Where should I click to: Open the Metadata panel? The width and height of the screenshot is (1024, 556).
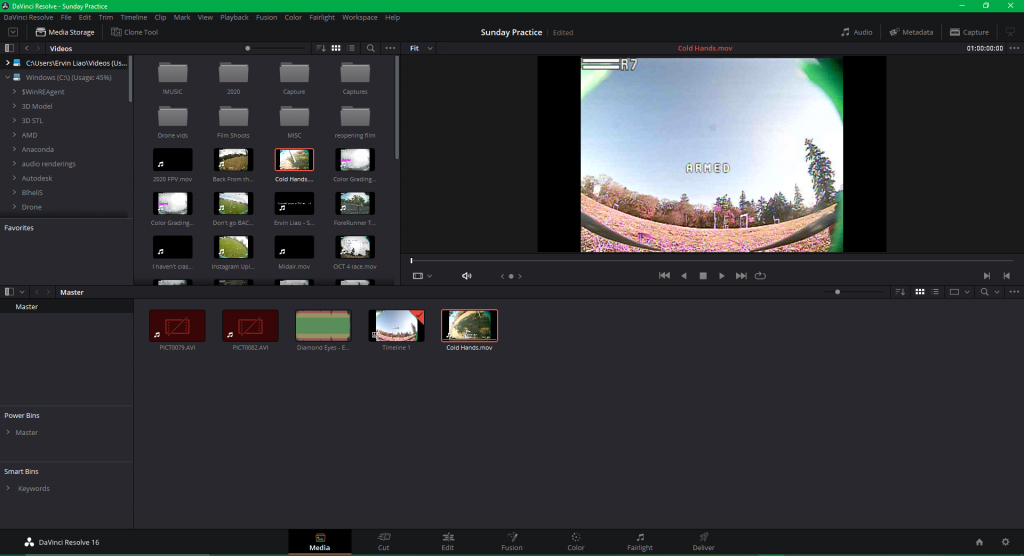pyautogui.click(x=911, y=32)
